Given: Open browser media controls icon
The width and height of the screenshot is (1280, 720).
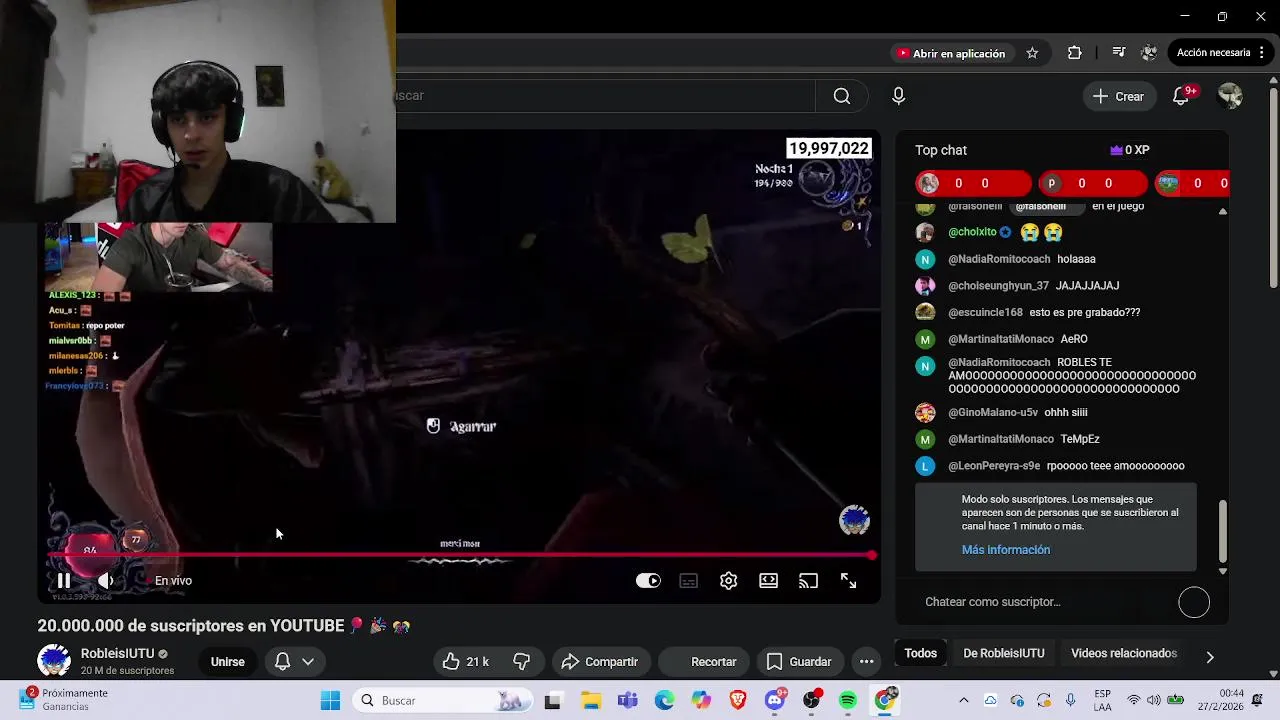Looking at the screenshot, I should pos(1119,53).
